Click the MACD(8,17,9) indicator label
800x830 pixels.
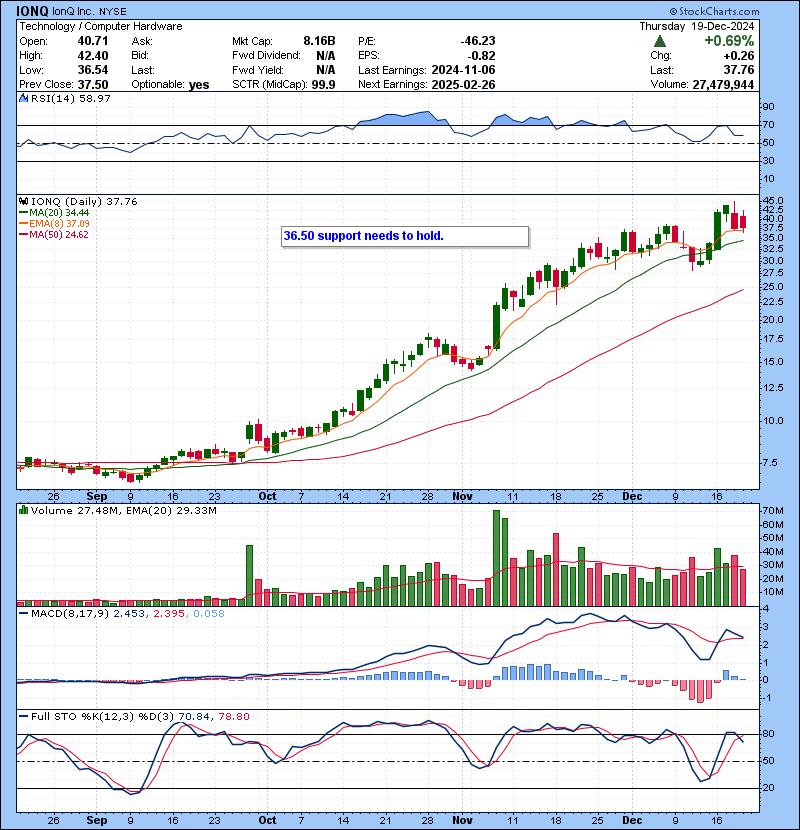click(69, 614)
